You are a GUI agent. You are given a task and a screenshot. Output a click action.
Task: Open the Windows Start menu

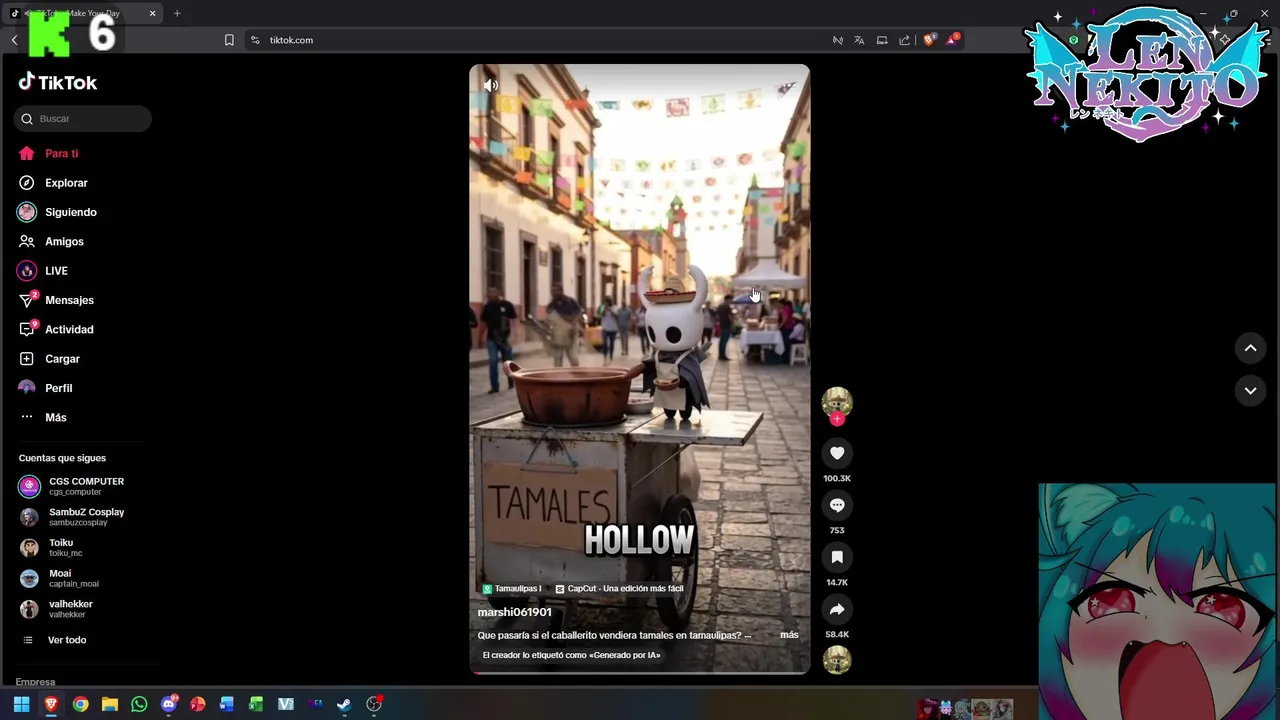(21, 704)
